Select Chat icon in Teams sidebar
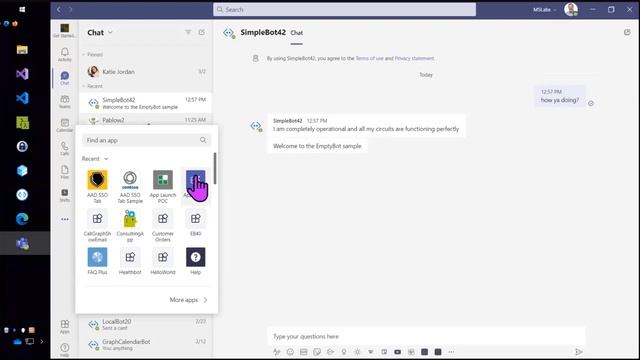 click(64, 78)
